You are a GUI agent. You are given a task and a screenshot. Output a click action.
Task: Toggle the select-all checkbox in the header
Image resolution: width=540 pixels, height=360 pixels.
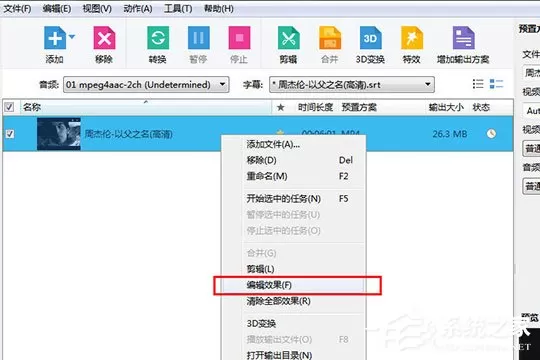coord(9,107)
